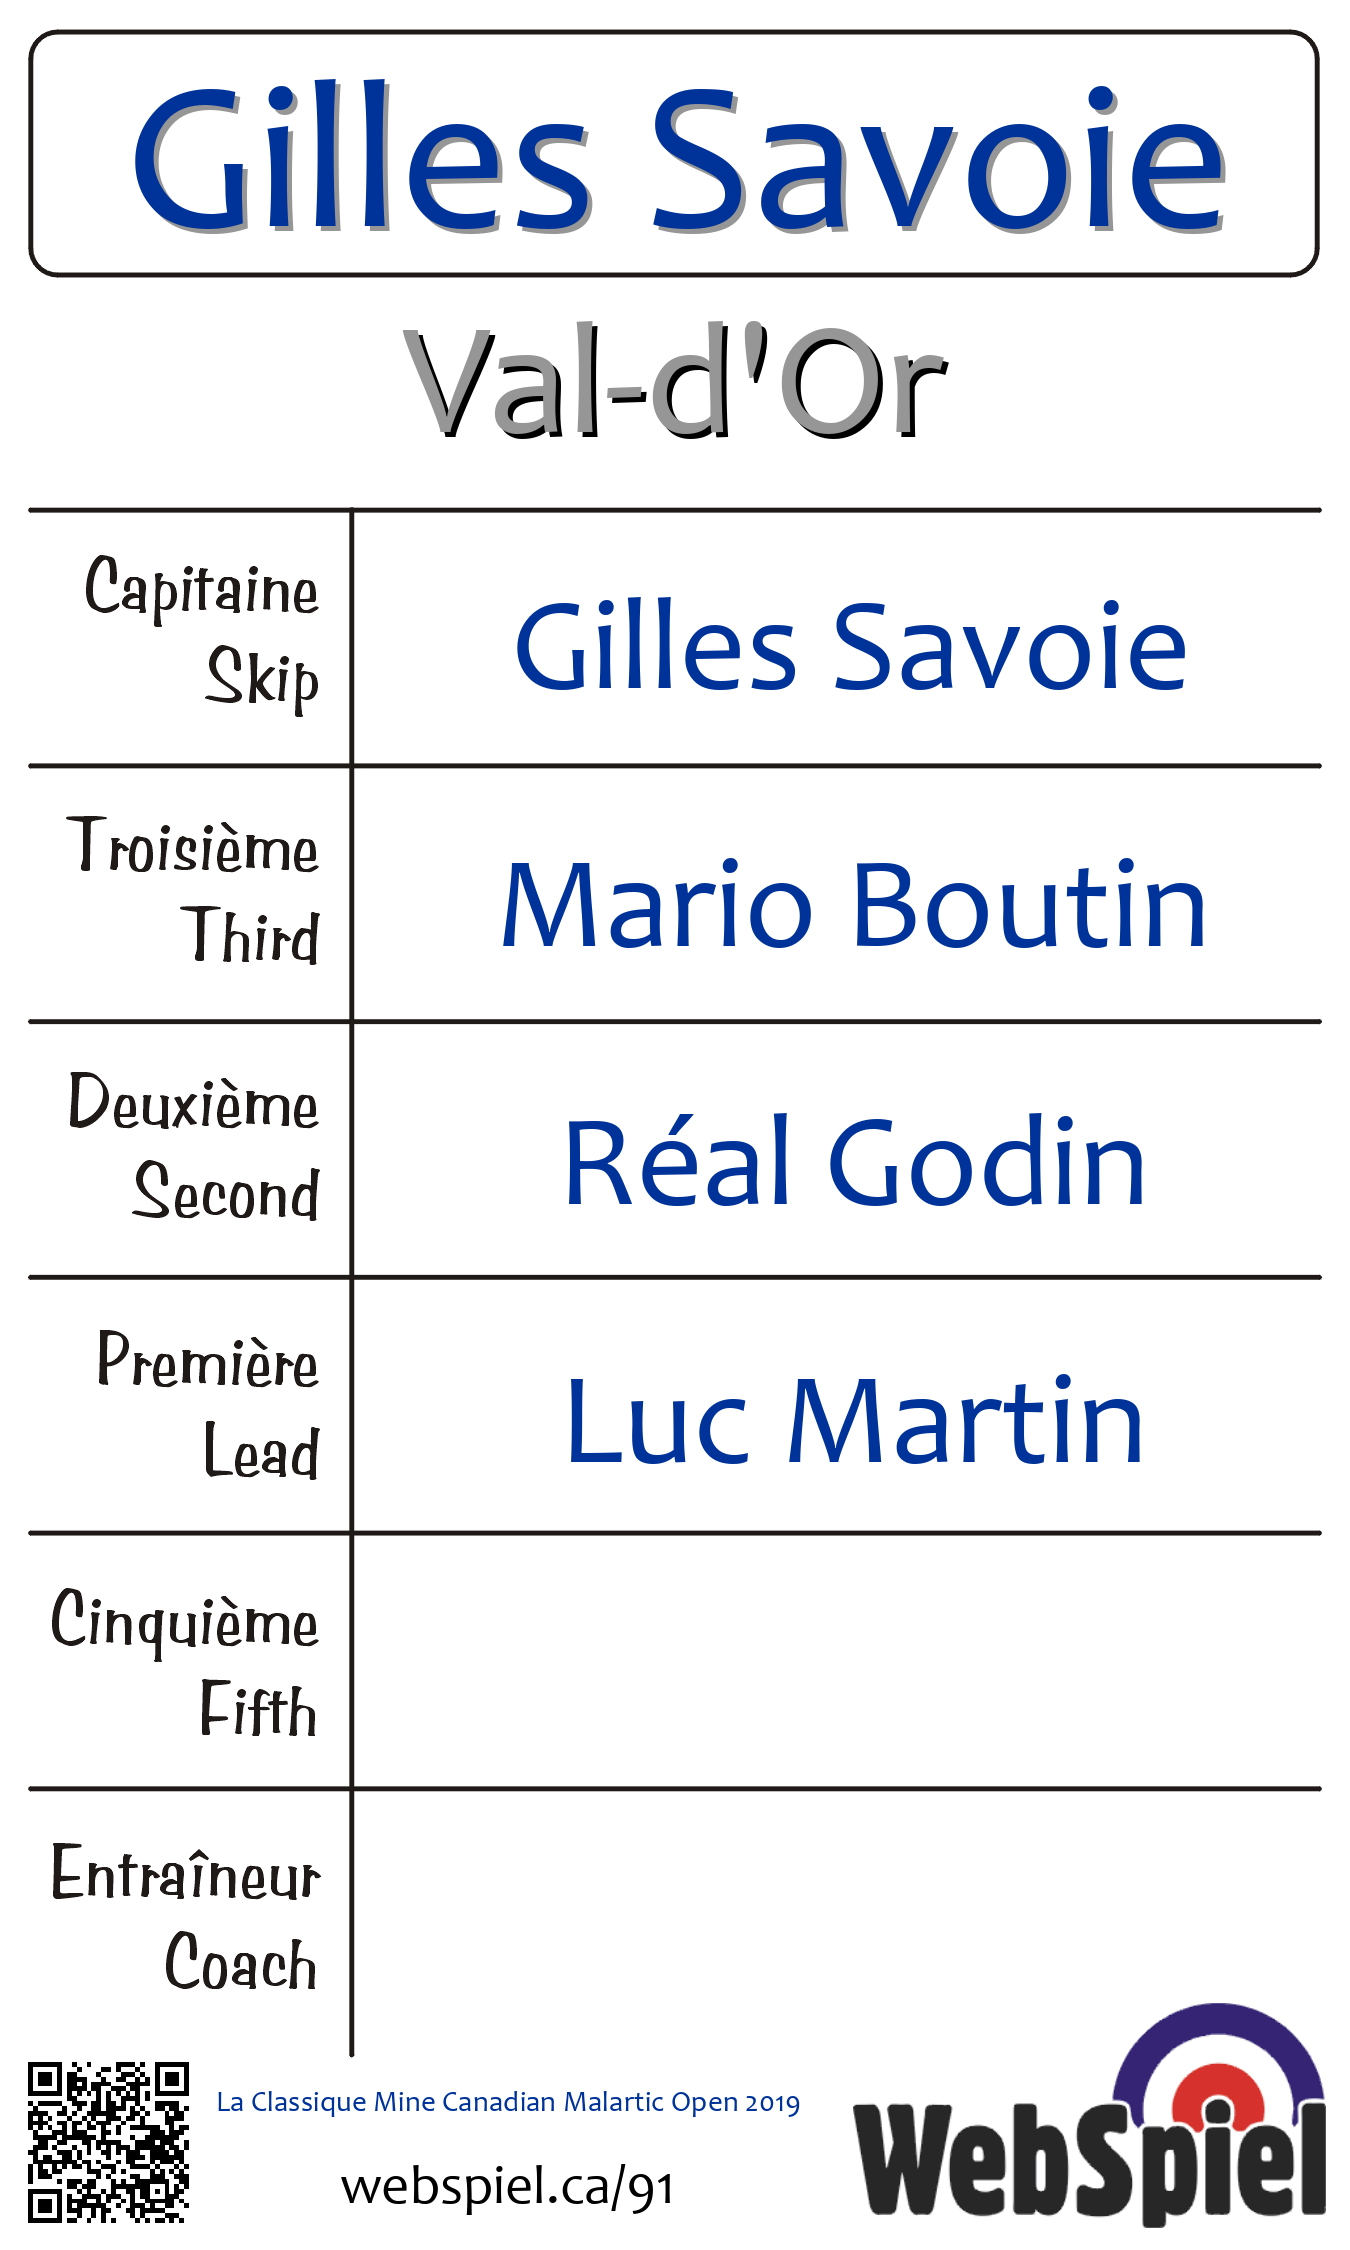
Task: Select the large Gilles Savoie team title banner
Action: 675,155
